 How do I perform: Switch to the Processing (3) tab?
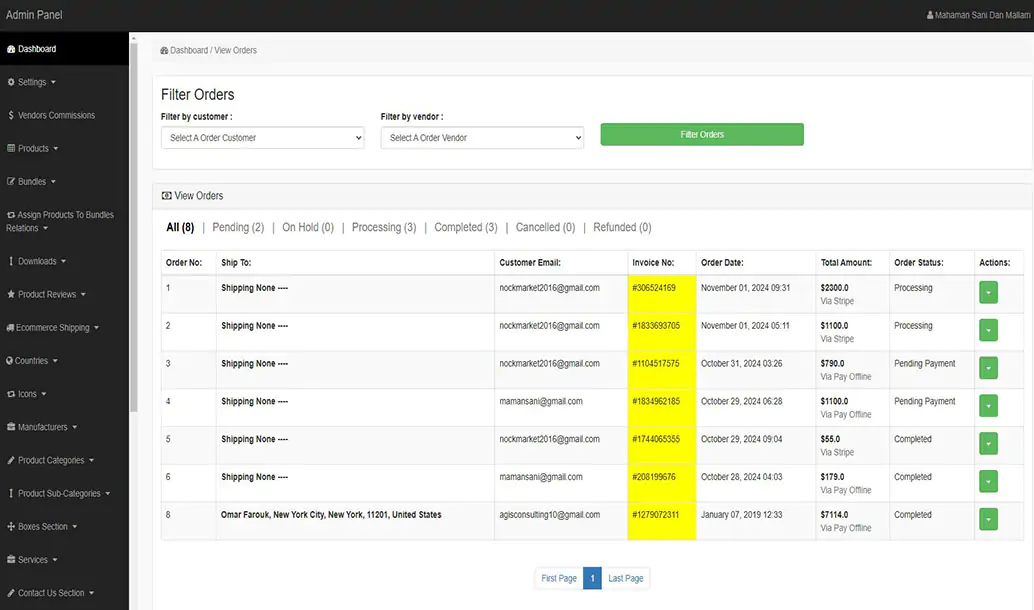pyautogui.click(x=383, y=228)
